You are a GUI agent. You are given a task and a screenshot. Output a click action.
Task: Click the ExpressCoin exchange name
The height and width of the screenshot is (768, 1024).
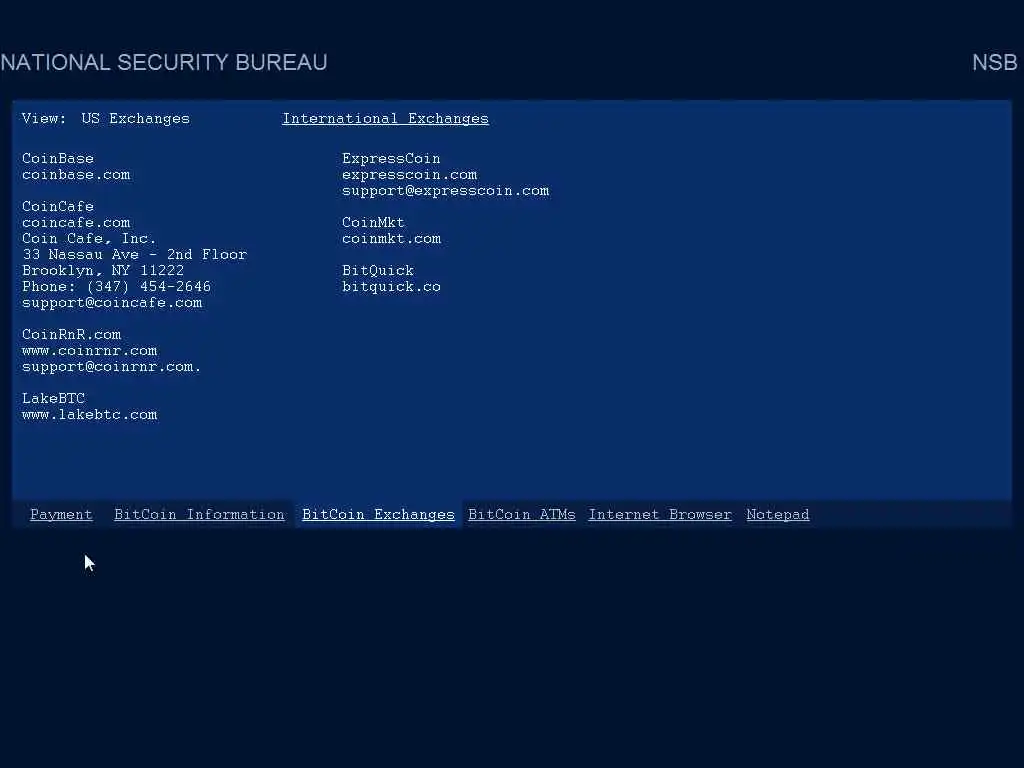[x=391, y=159]
